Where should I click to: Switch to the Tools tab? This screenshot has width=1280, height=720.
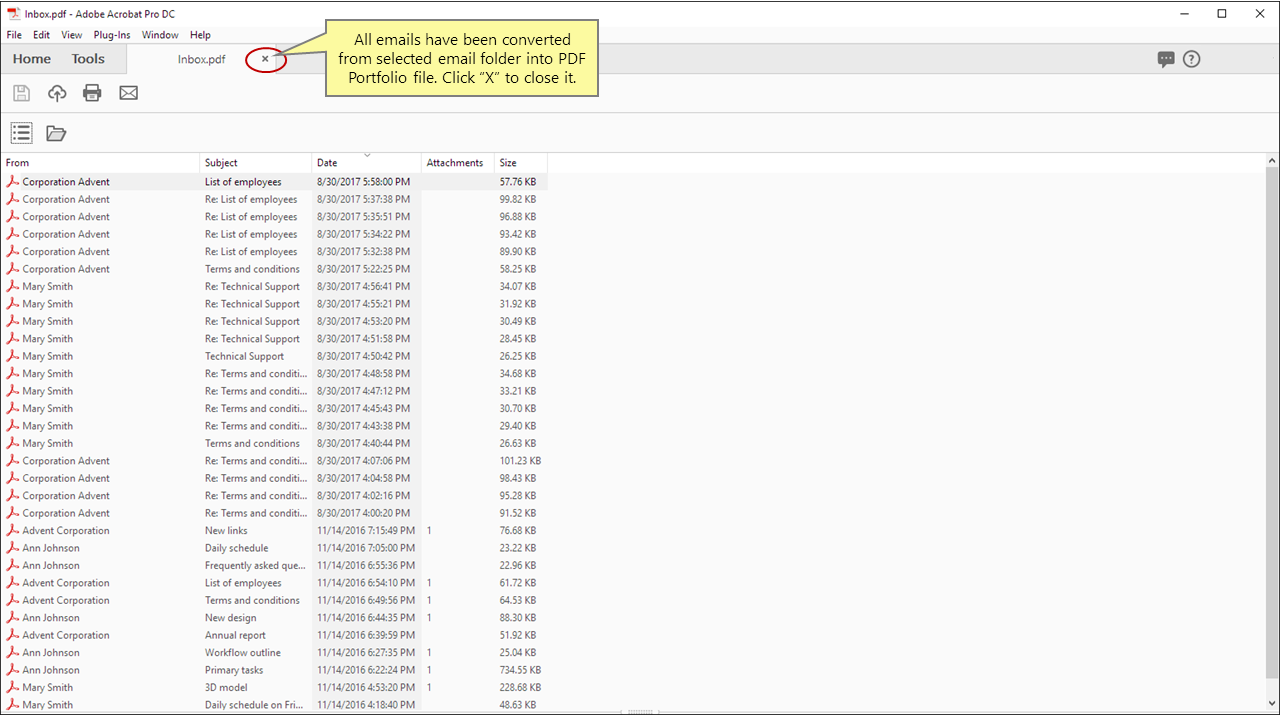pyautogui.click(x=88, y=59)
